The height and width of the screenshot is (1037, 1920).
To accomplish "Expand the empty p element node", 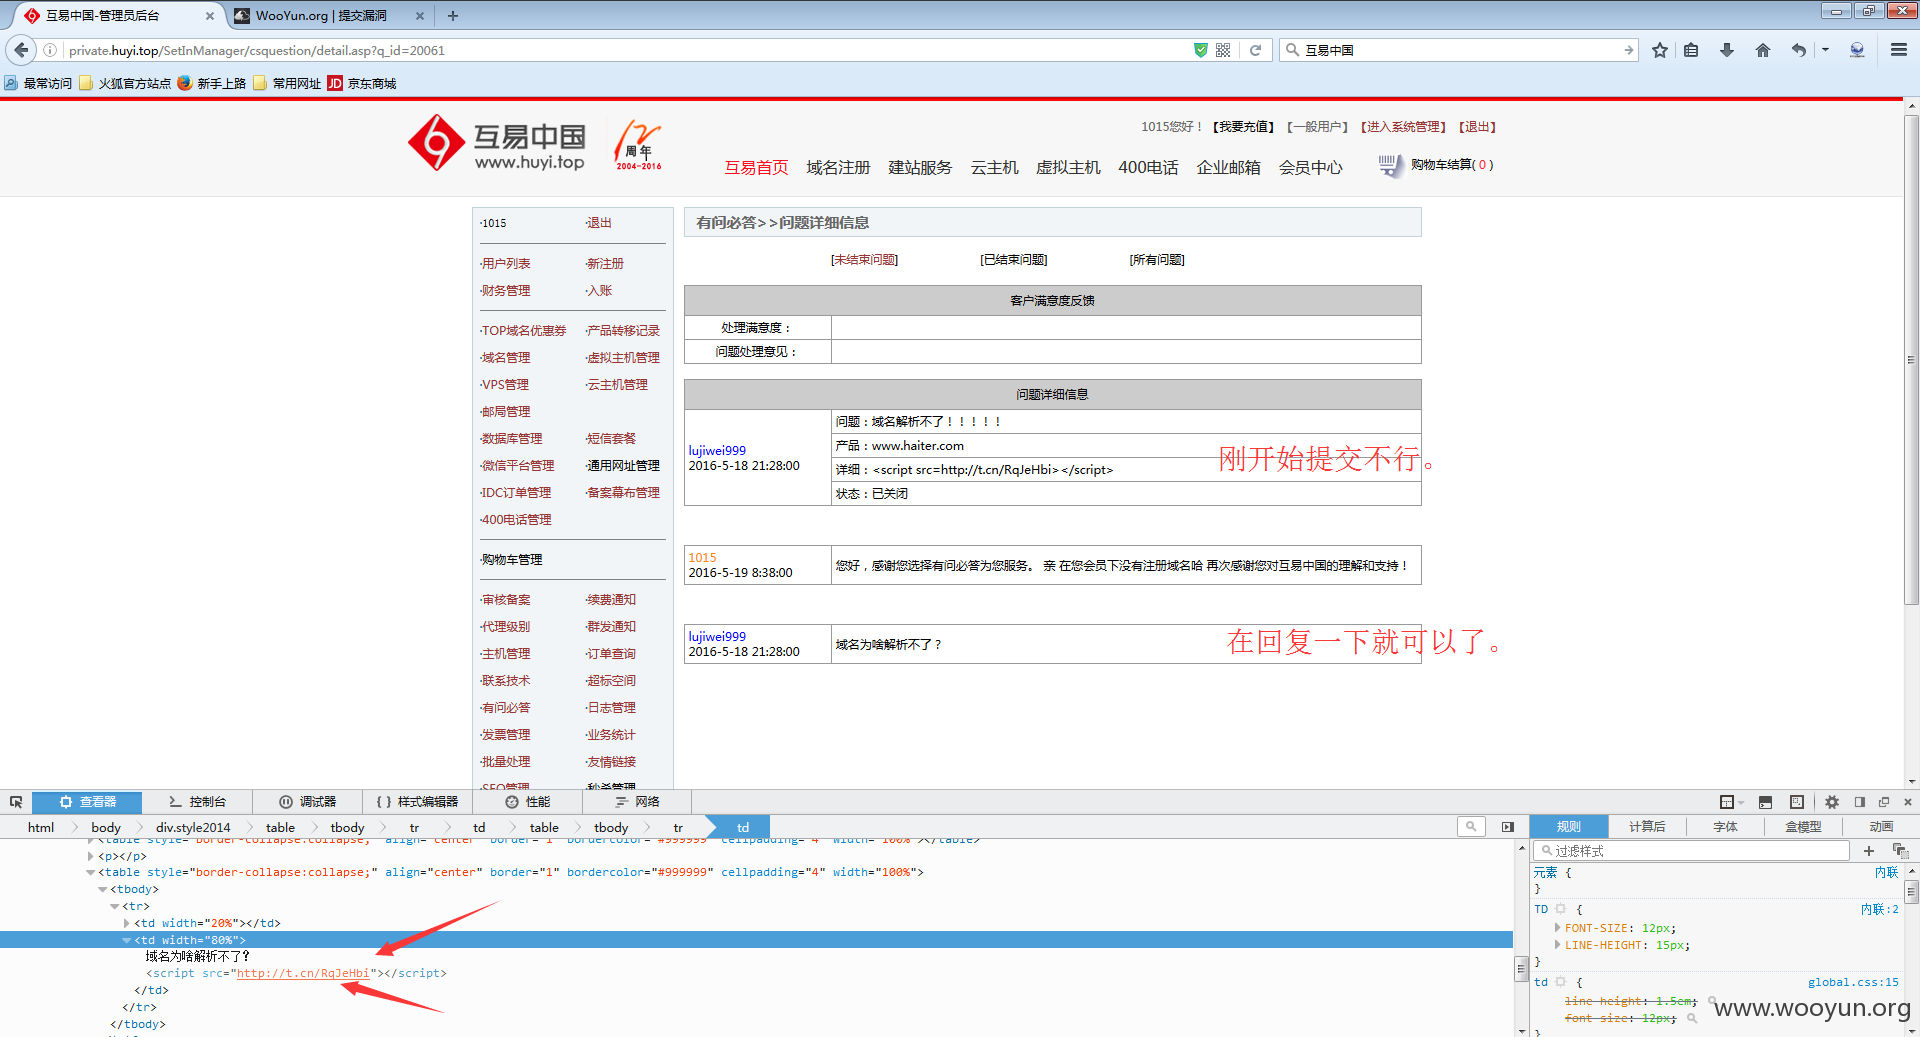I will coord(90,856).
